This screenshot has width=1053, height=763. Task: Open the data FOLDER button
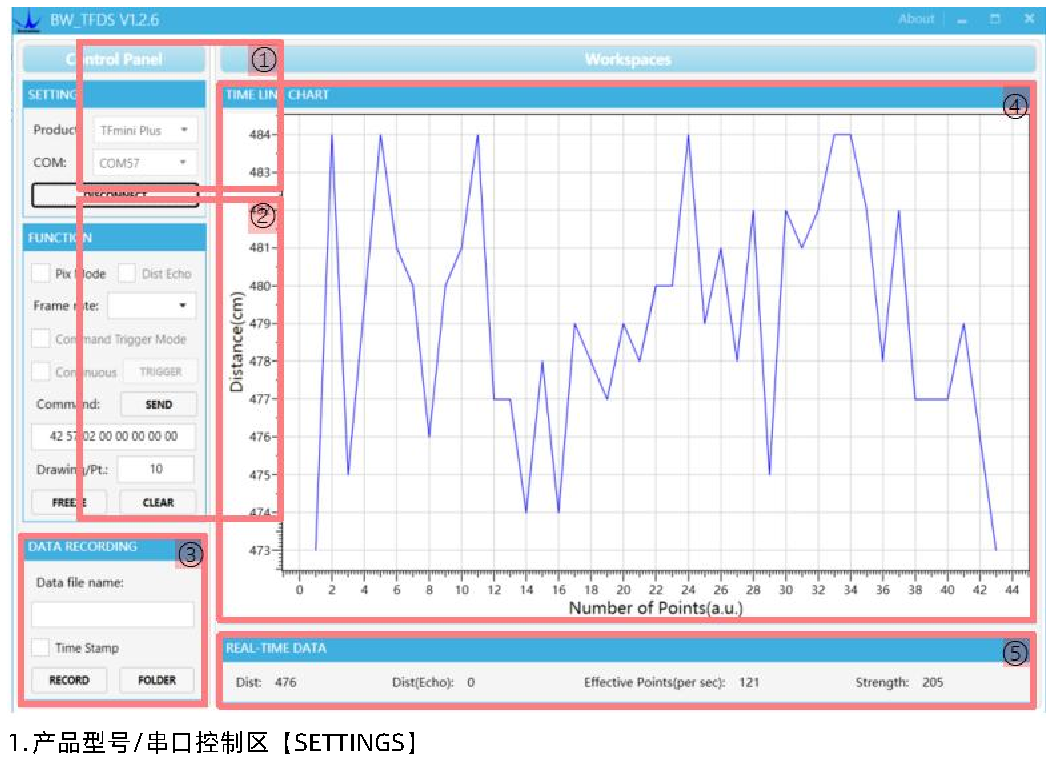pyautogui.click(x=156, y=680)
